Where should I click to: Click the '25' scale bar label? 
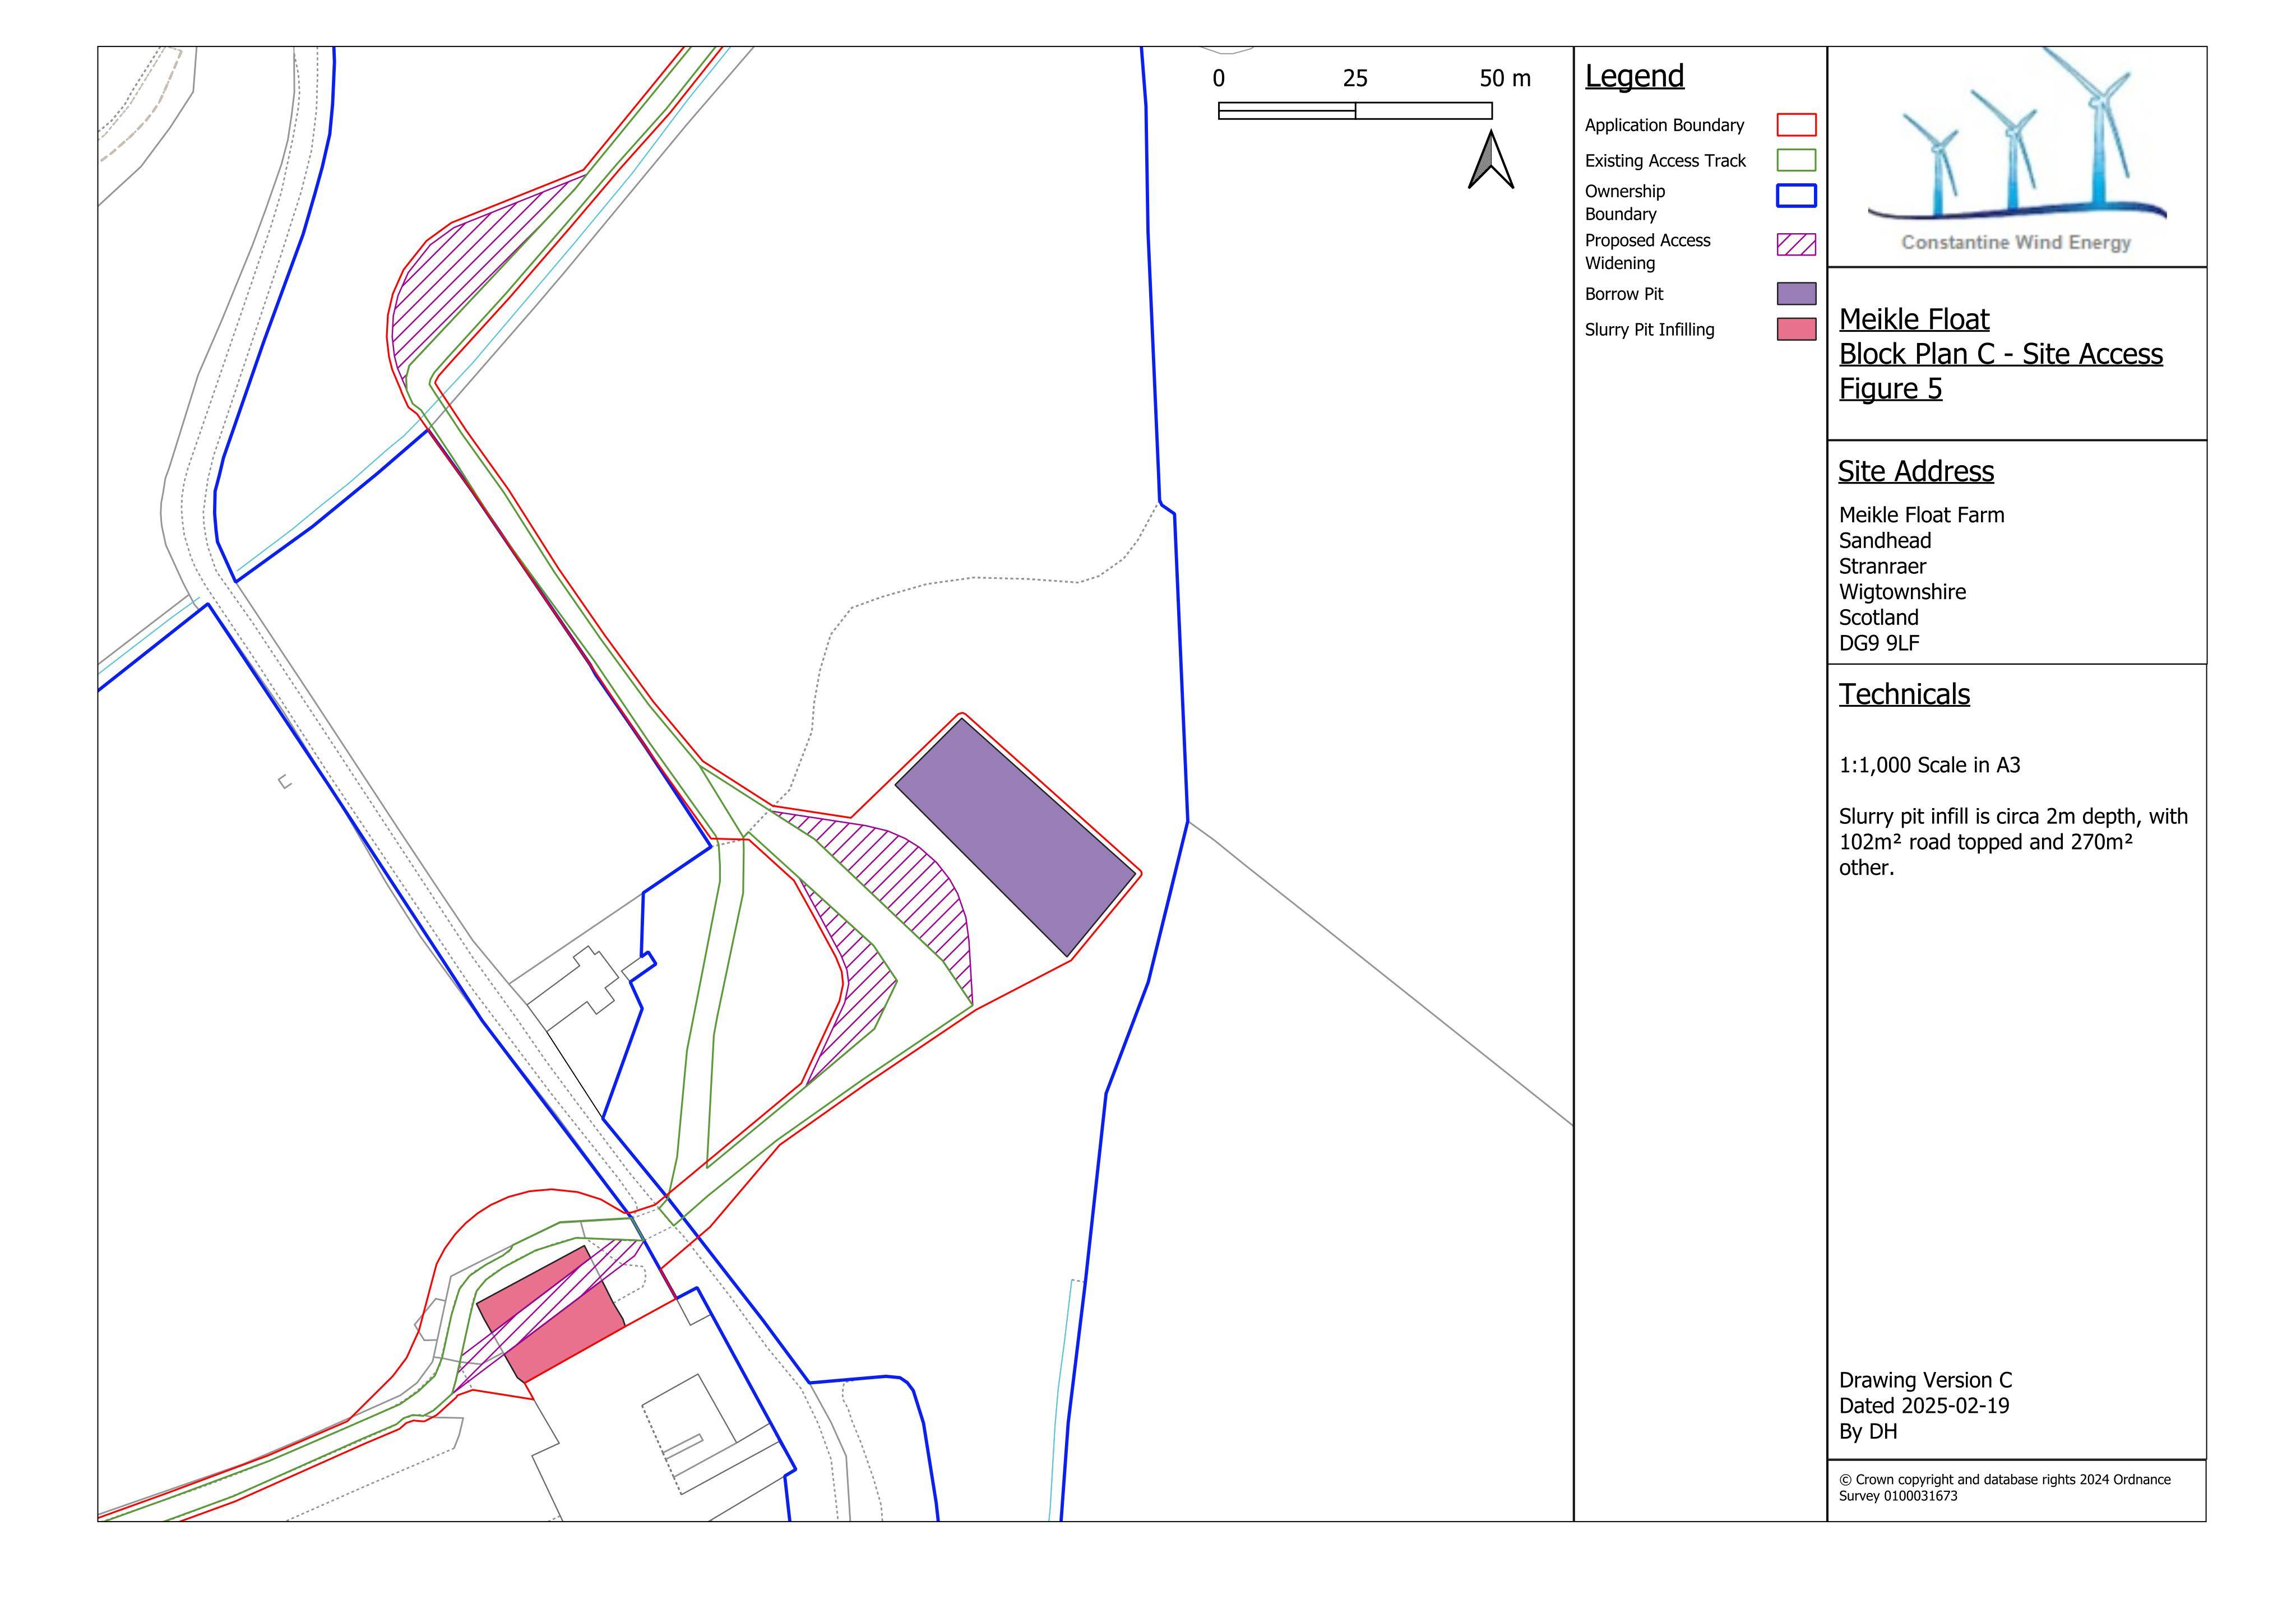(x=1355, y=78)
